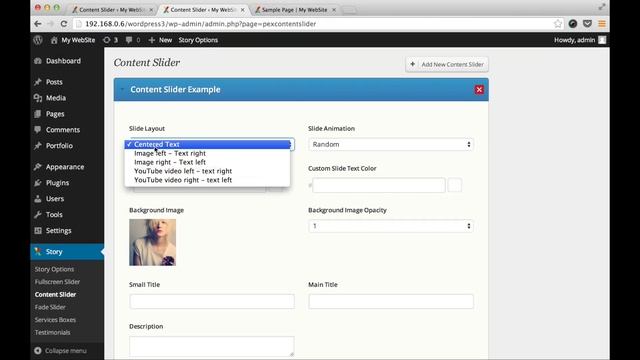Open the text color picker swatch

455,185
